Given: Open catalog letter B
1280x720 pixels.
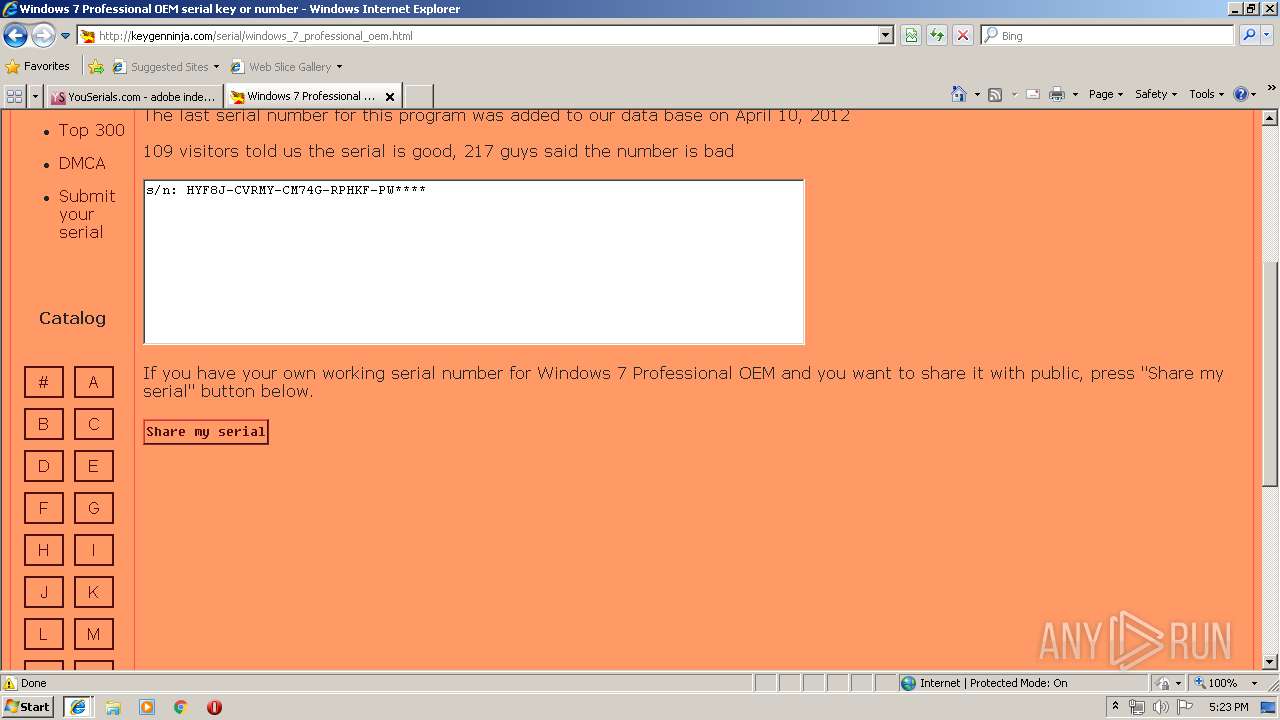Looking at the screenshot, I should pos(44,424).
